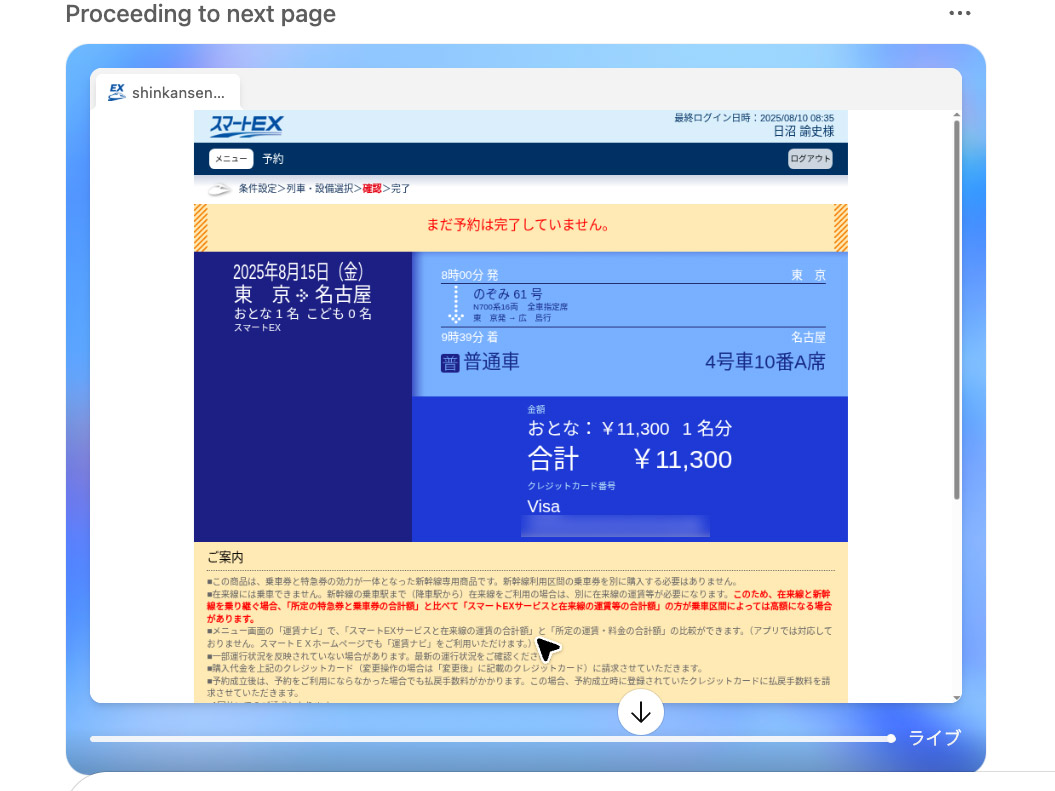Click the 4号車10番A席 seat text
The image size is (1055, 791).
[x=765, y=362]
